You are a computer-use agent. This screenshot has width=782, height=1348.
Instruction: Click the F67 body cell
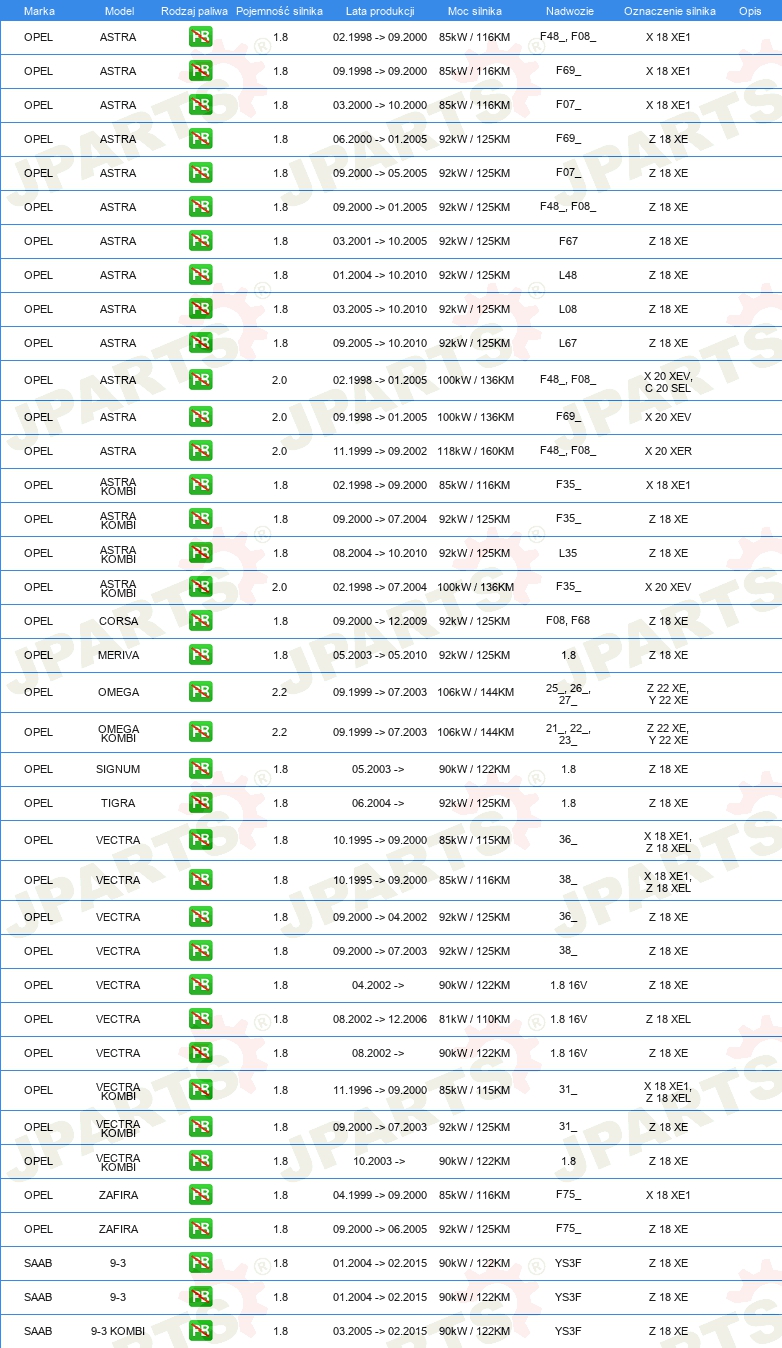click(x=568, y=241)
